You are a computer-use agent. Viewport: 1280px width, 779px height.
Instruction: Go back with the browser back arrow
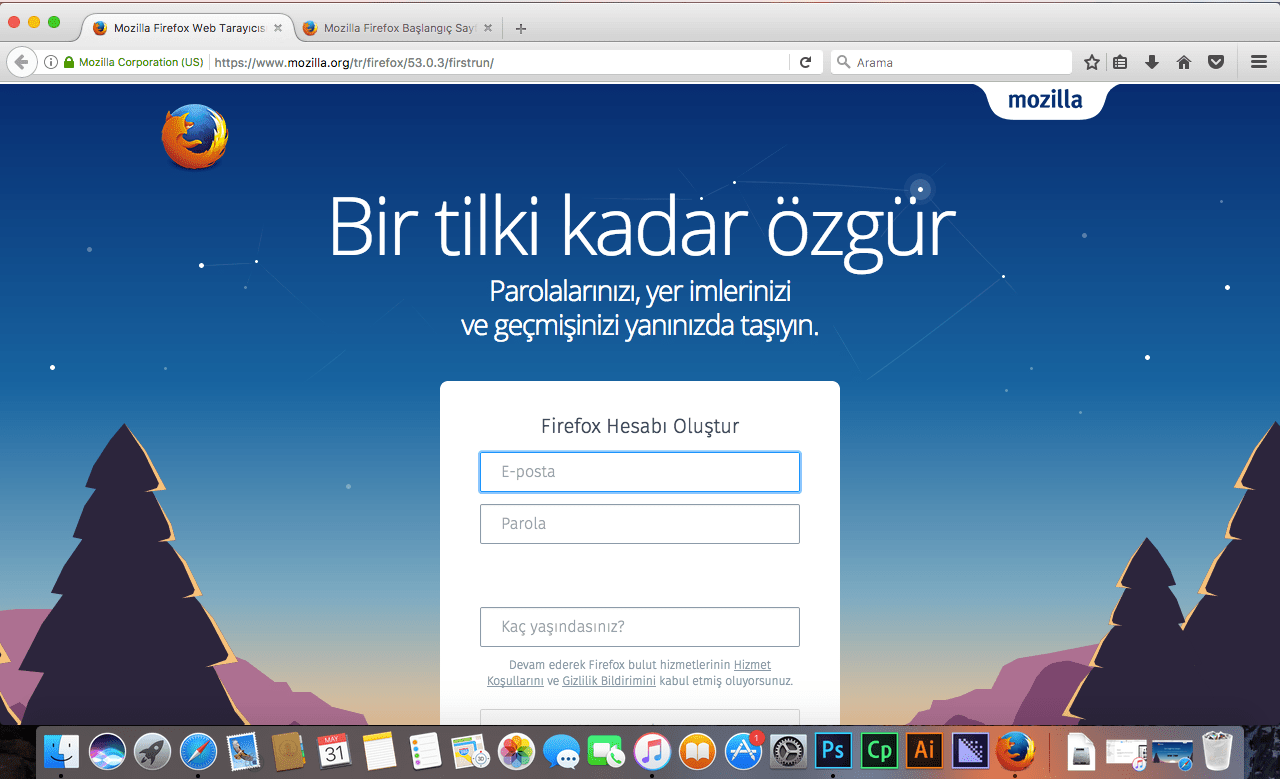point(21,62)
